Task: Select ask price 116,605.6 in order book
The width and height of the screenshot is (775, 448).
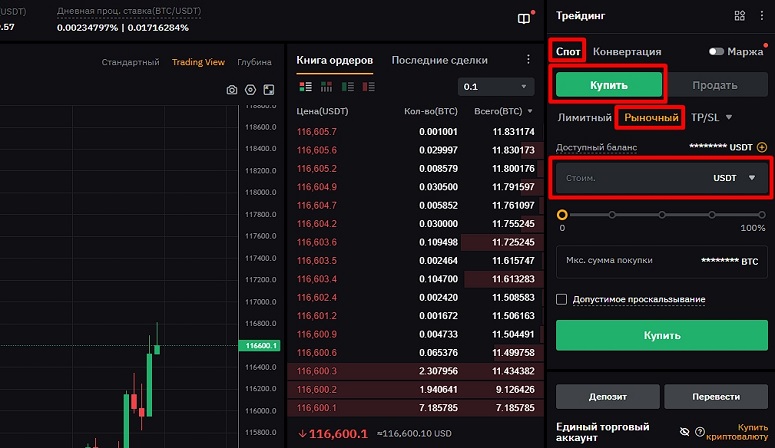Action: (316, 150)
